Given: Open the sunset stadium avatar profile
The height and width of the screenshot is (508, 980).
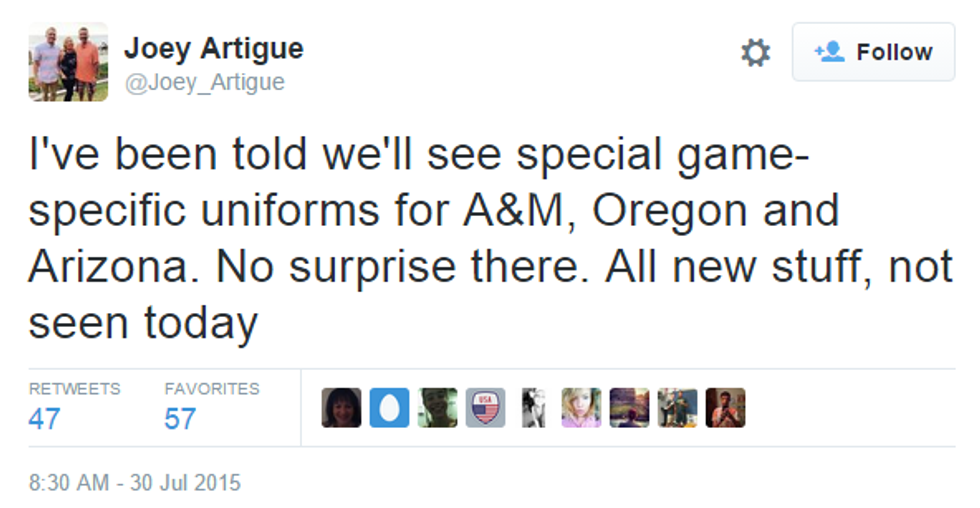Looking at the screenshot, I should pos(629,408).
